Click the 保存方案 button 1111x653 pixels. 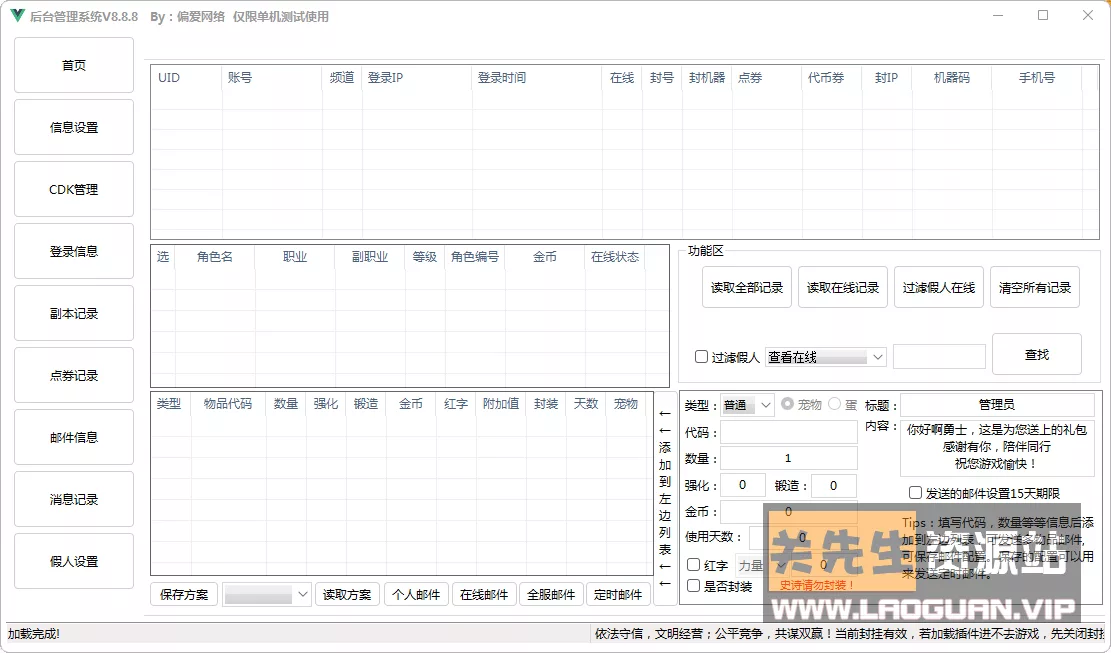pos(183,593)
